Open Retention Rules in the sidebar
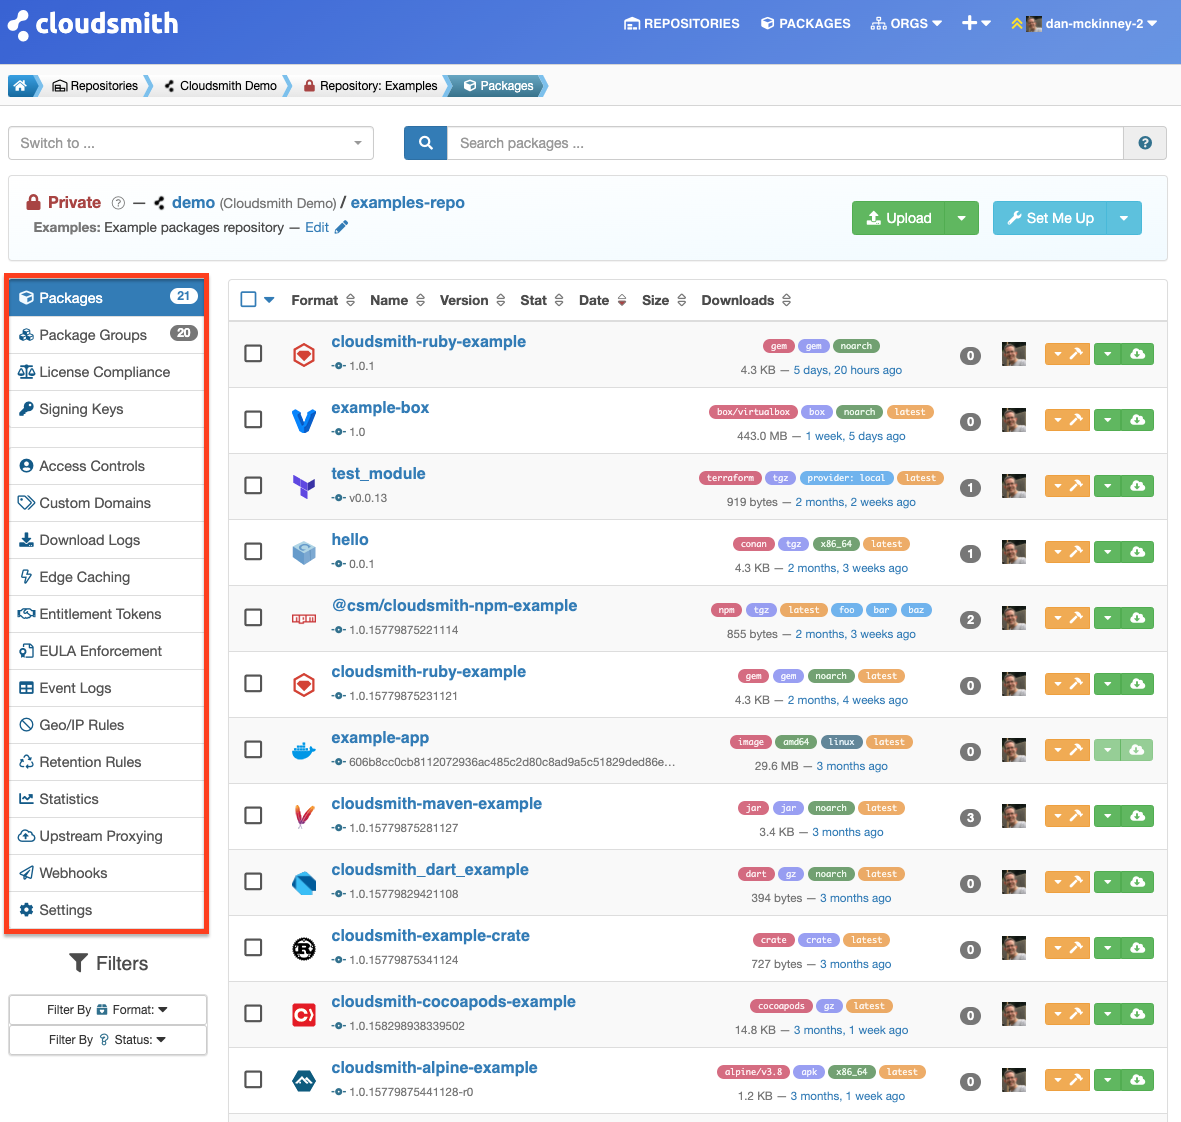The width and height of the screenshot is (1181, 1122). point(107,762)
